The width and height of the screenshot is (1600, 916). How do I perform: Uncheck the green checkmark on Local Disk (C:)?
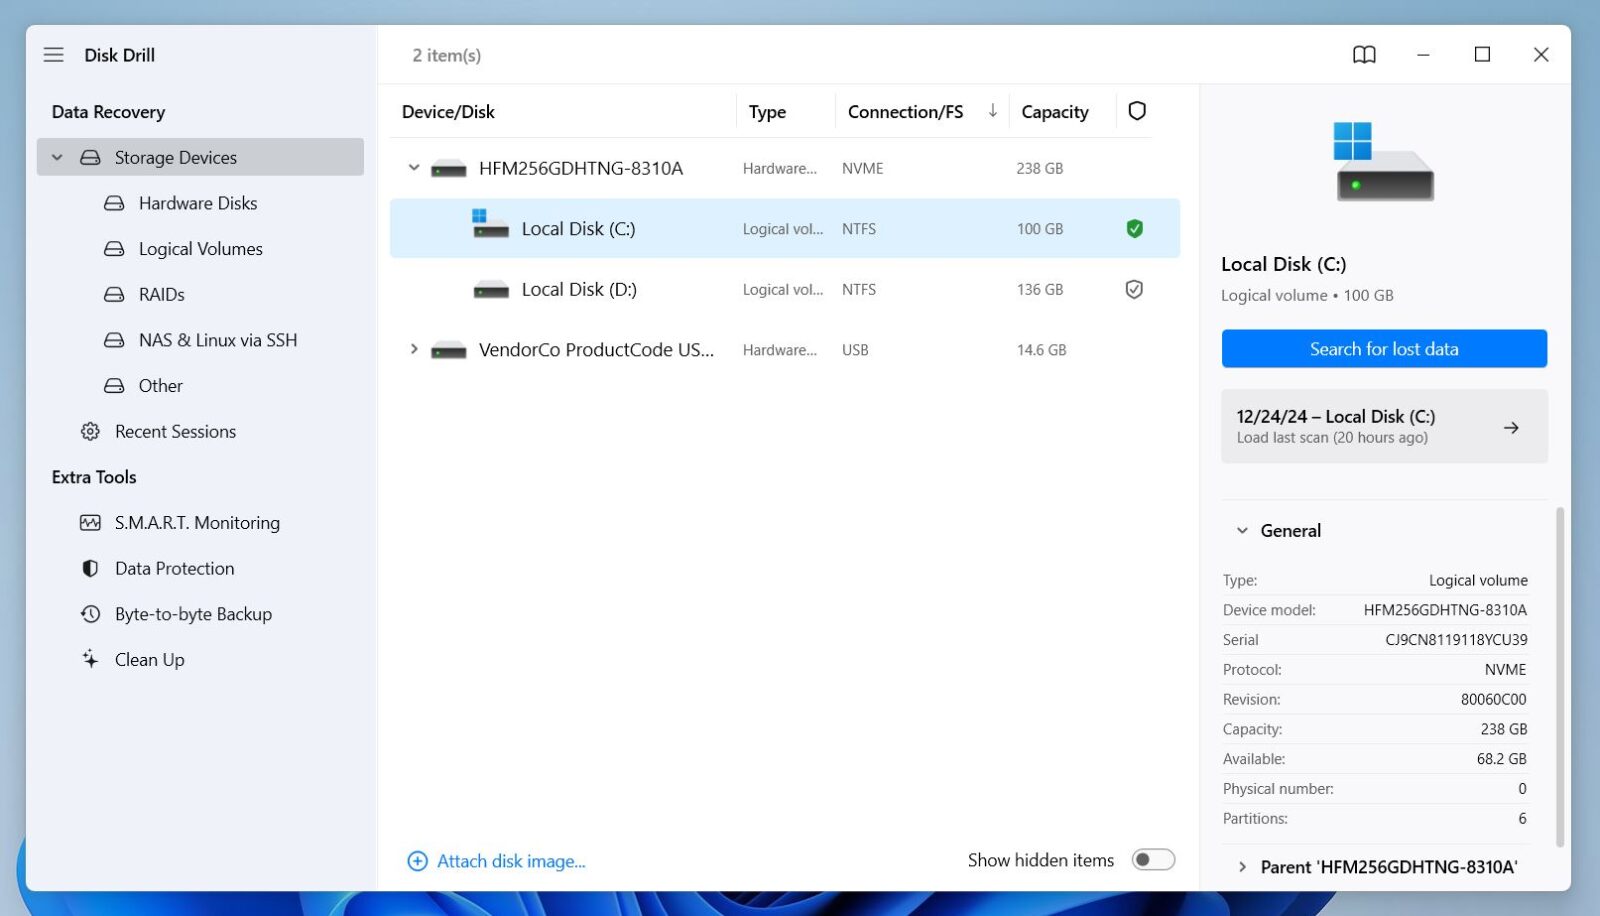[x=1135, y=228]
